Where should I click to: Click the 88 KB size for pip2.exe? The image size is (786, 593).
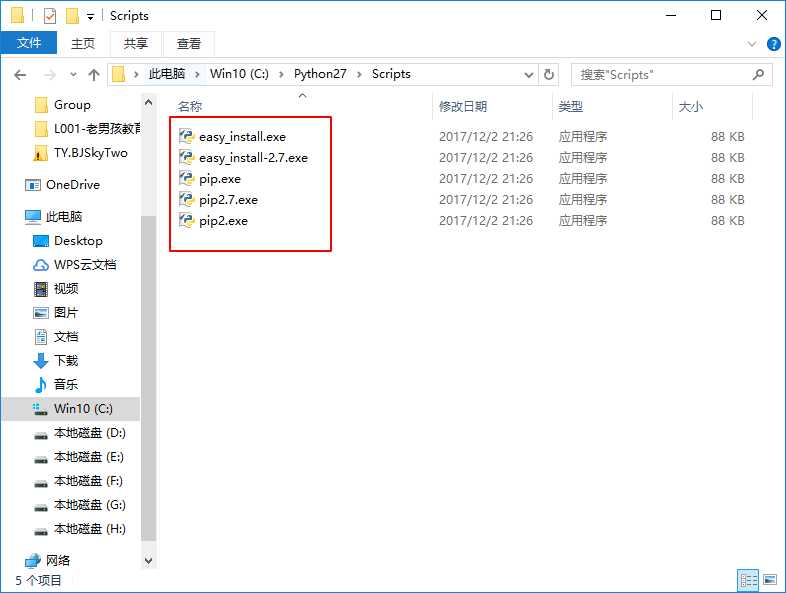coord(727,221)
